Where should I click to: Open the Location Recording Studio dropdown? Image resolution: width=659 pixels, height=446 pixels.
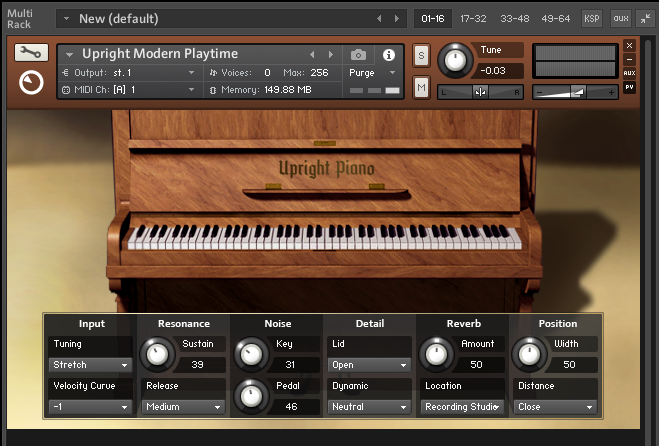pos(462,407)
